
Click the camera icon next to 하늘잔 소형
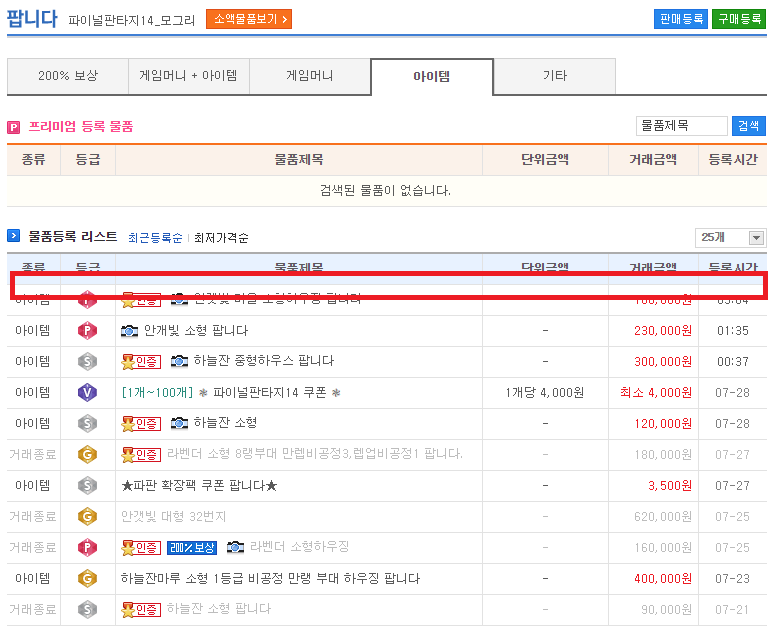point(179,423)
